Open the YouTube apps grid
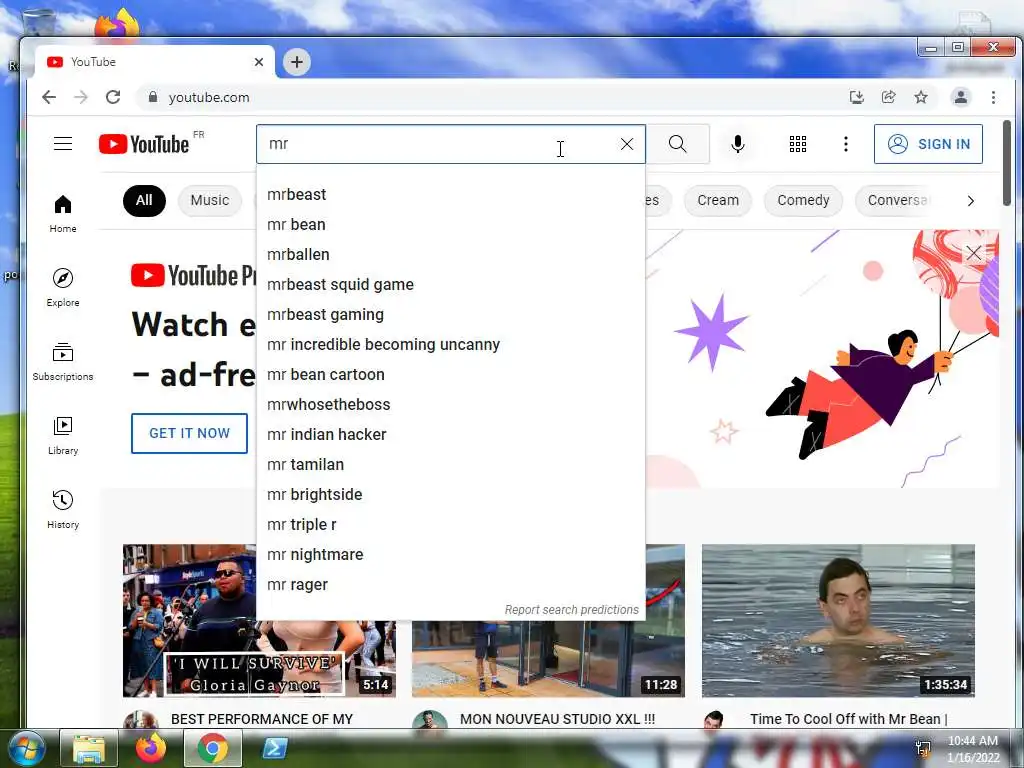This screenshot has height=768, width=1024. 797,144
